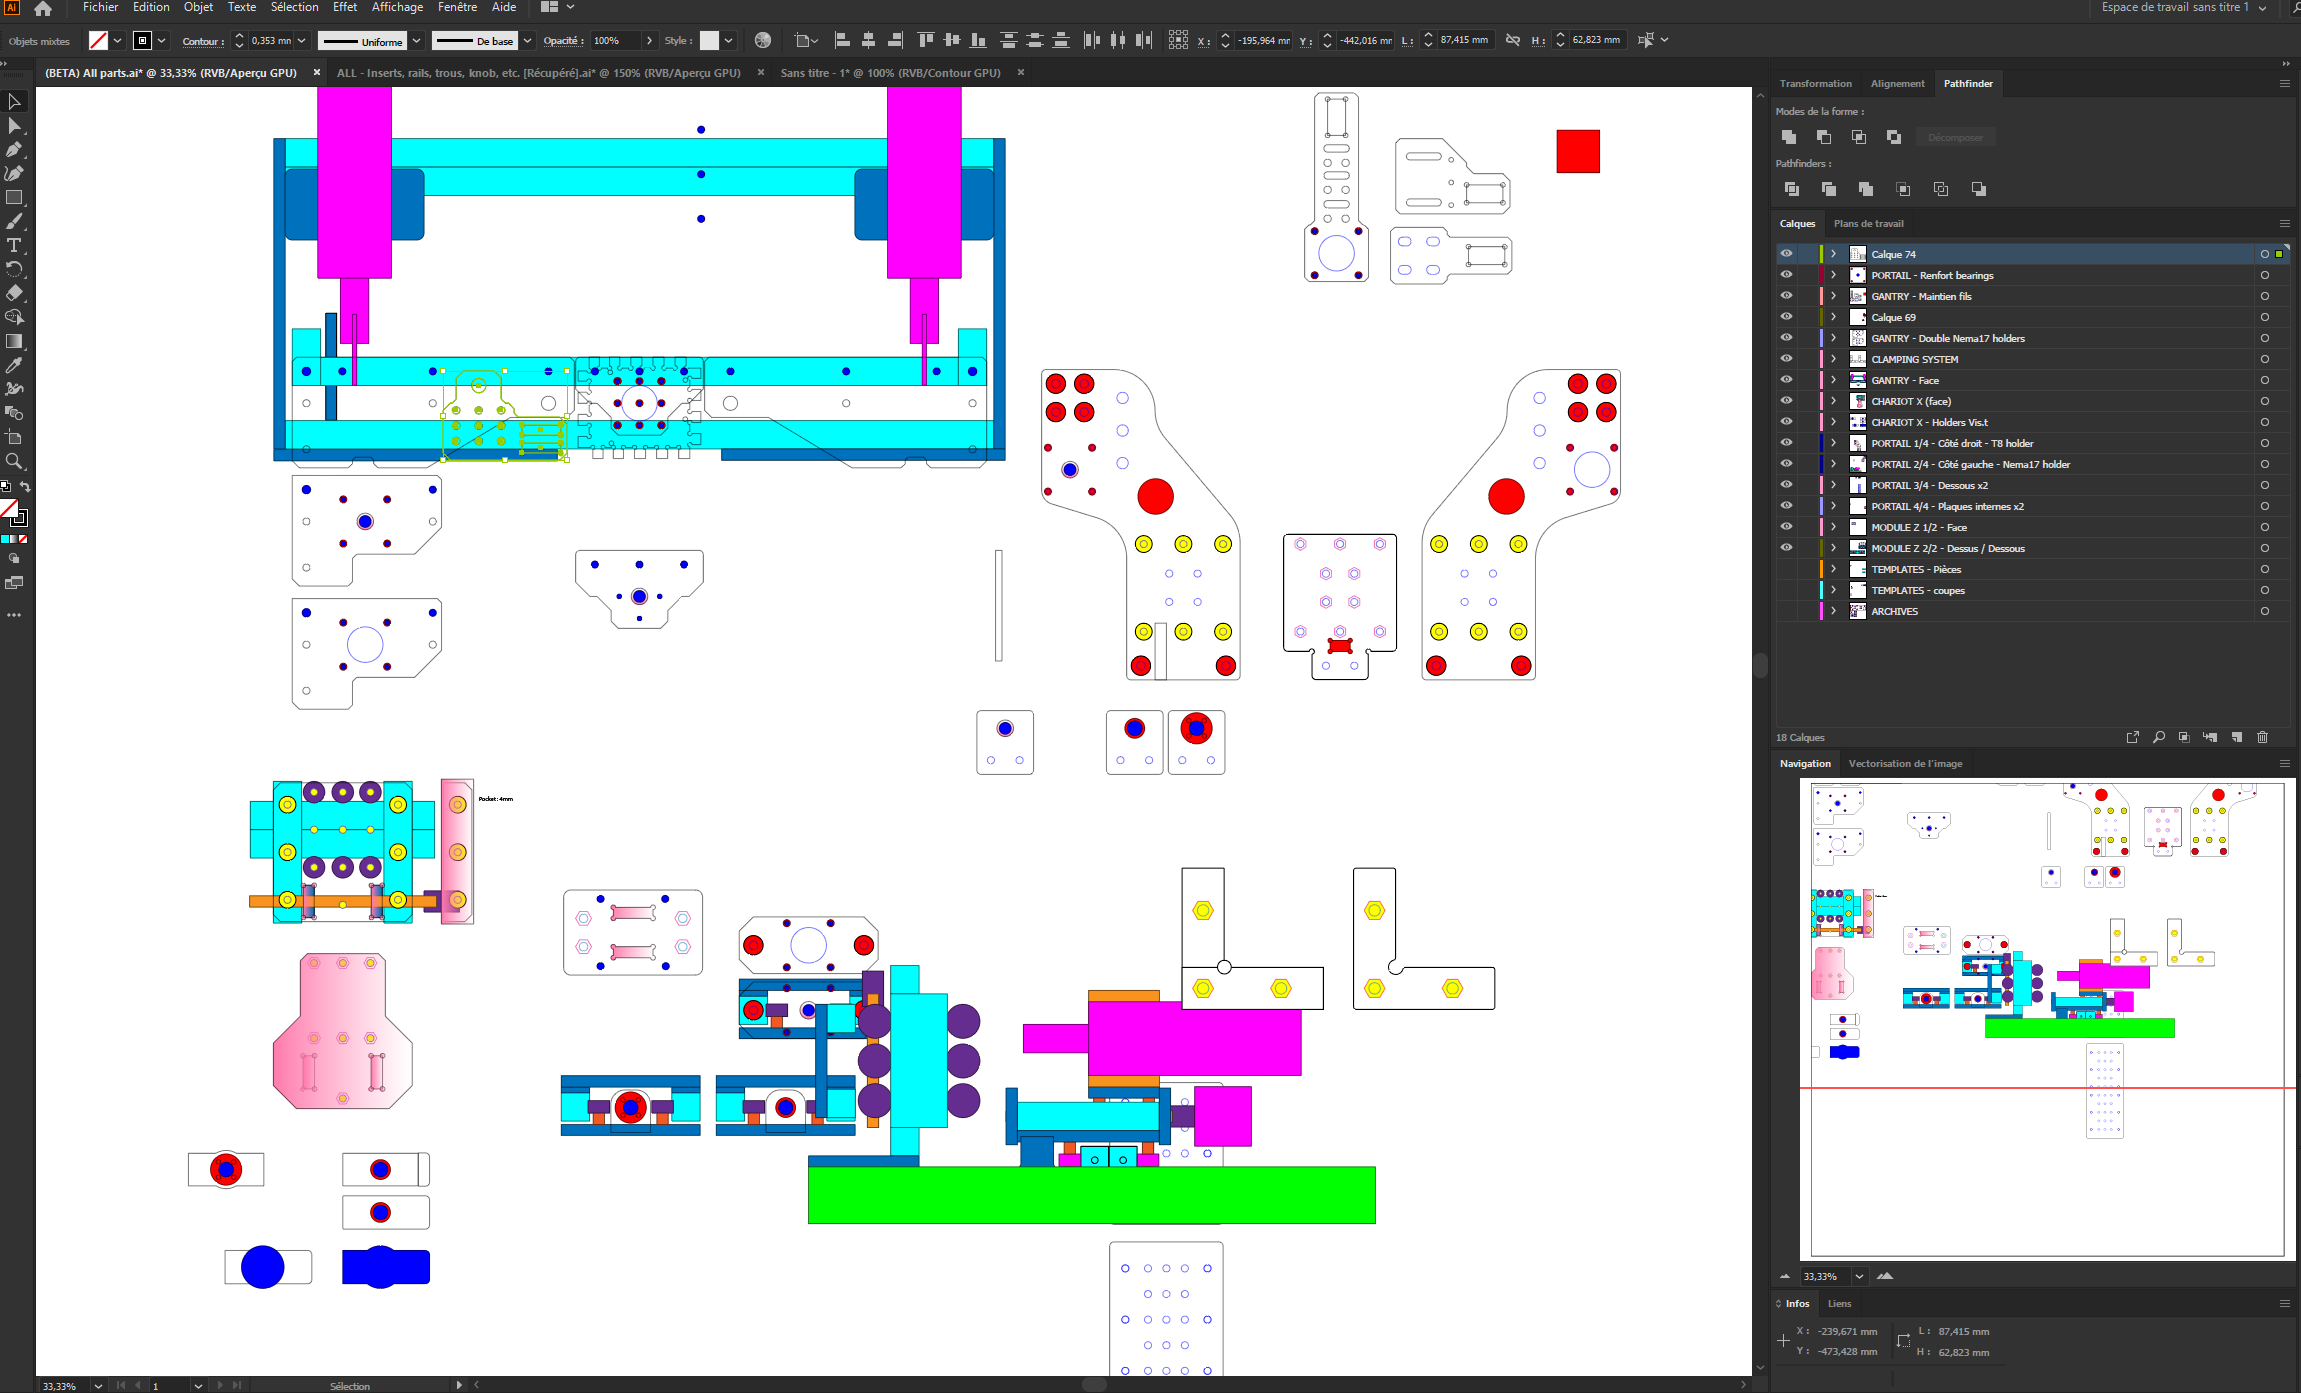The image size is (2301, 1393).
Task: Select the Eraser tool
Action: (x=14, y=293)
